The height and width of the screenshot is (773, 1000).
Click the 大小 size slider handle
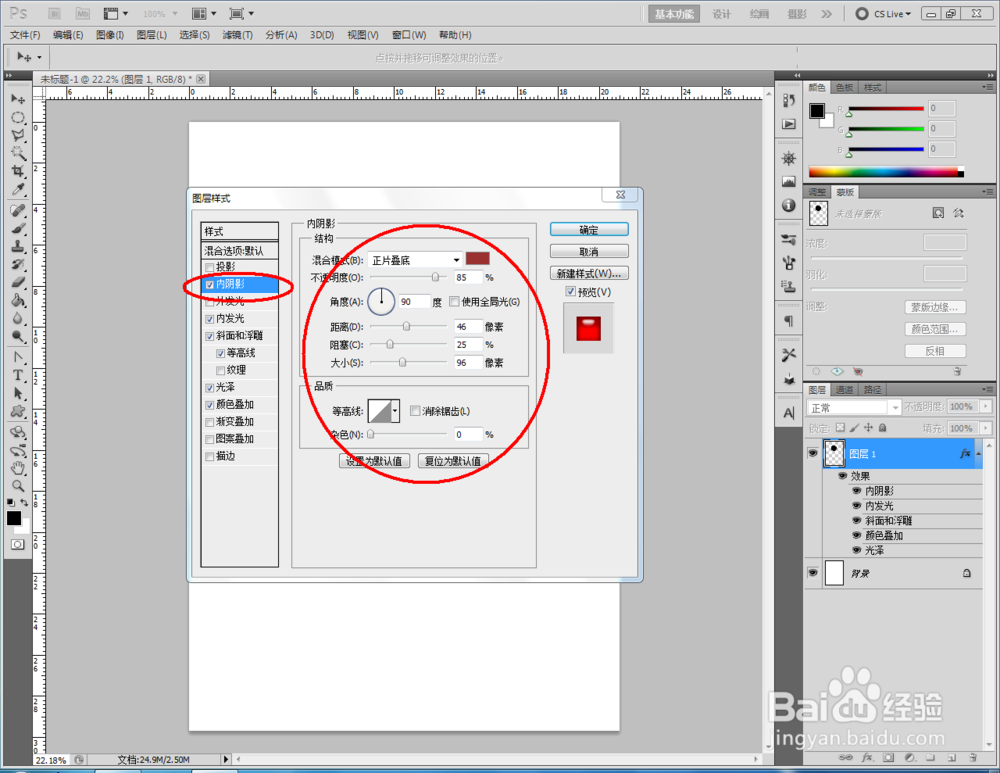(x=402, y=362)
